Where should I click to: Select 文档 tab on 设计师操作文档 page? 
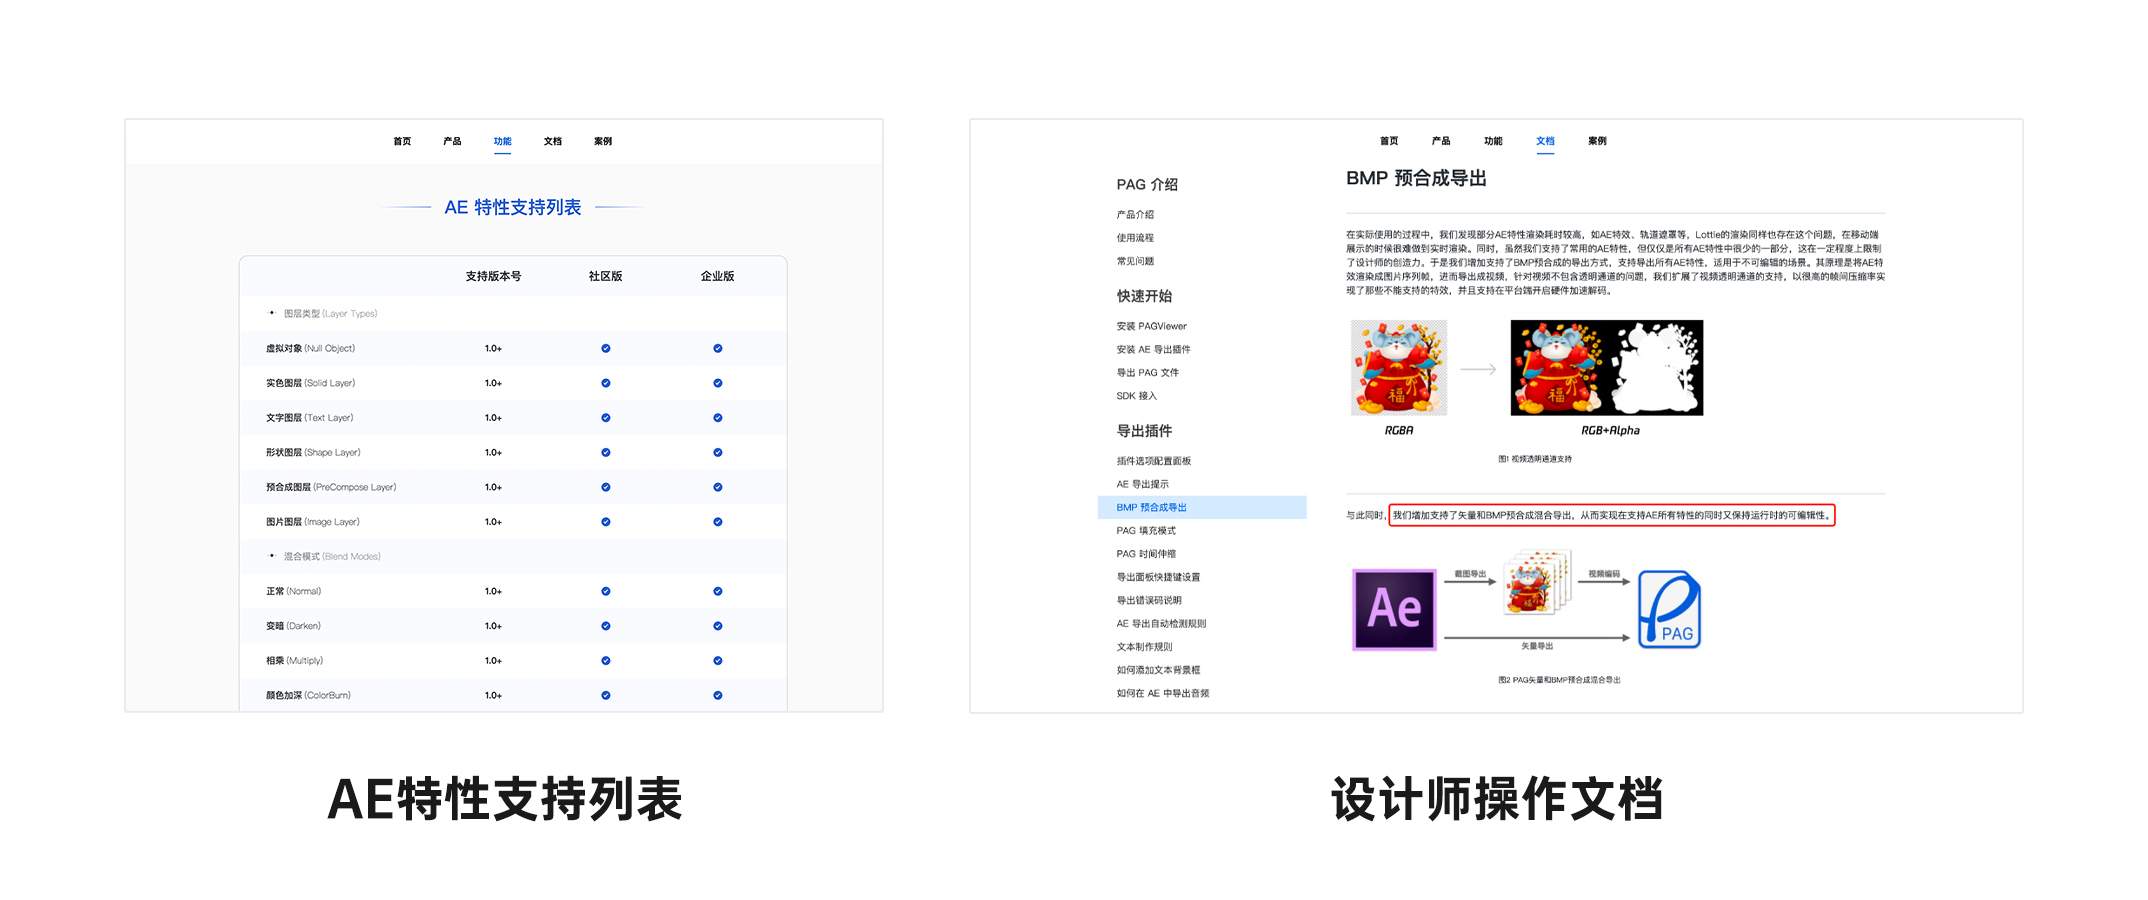point(1545,141)
